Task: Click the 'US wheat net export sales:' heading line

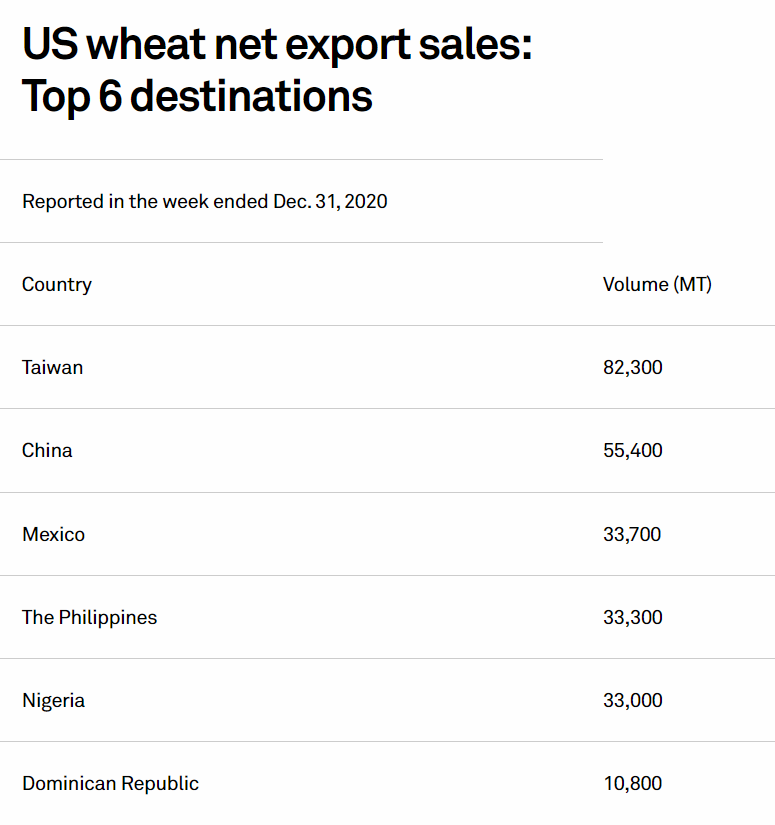Action: pos(277,44)
